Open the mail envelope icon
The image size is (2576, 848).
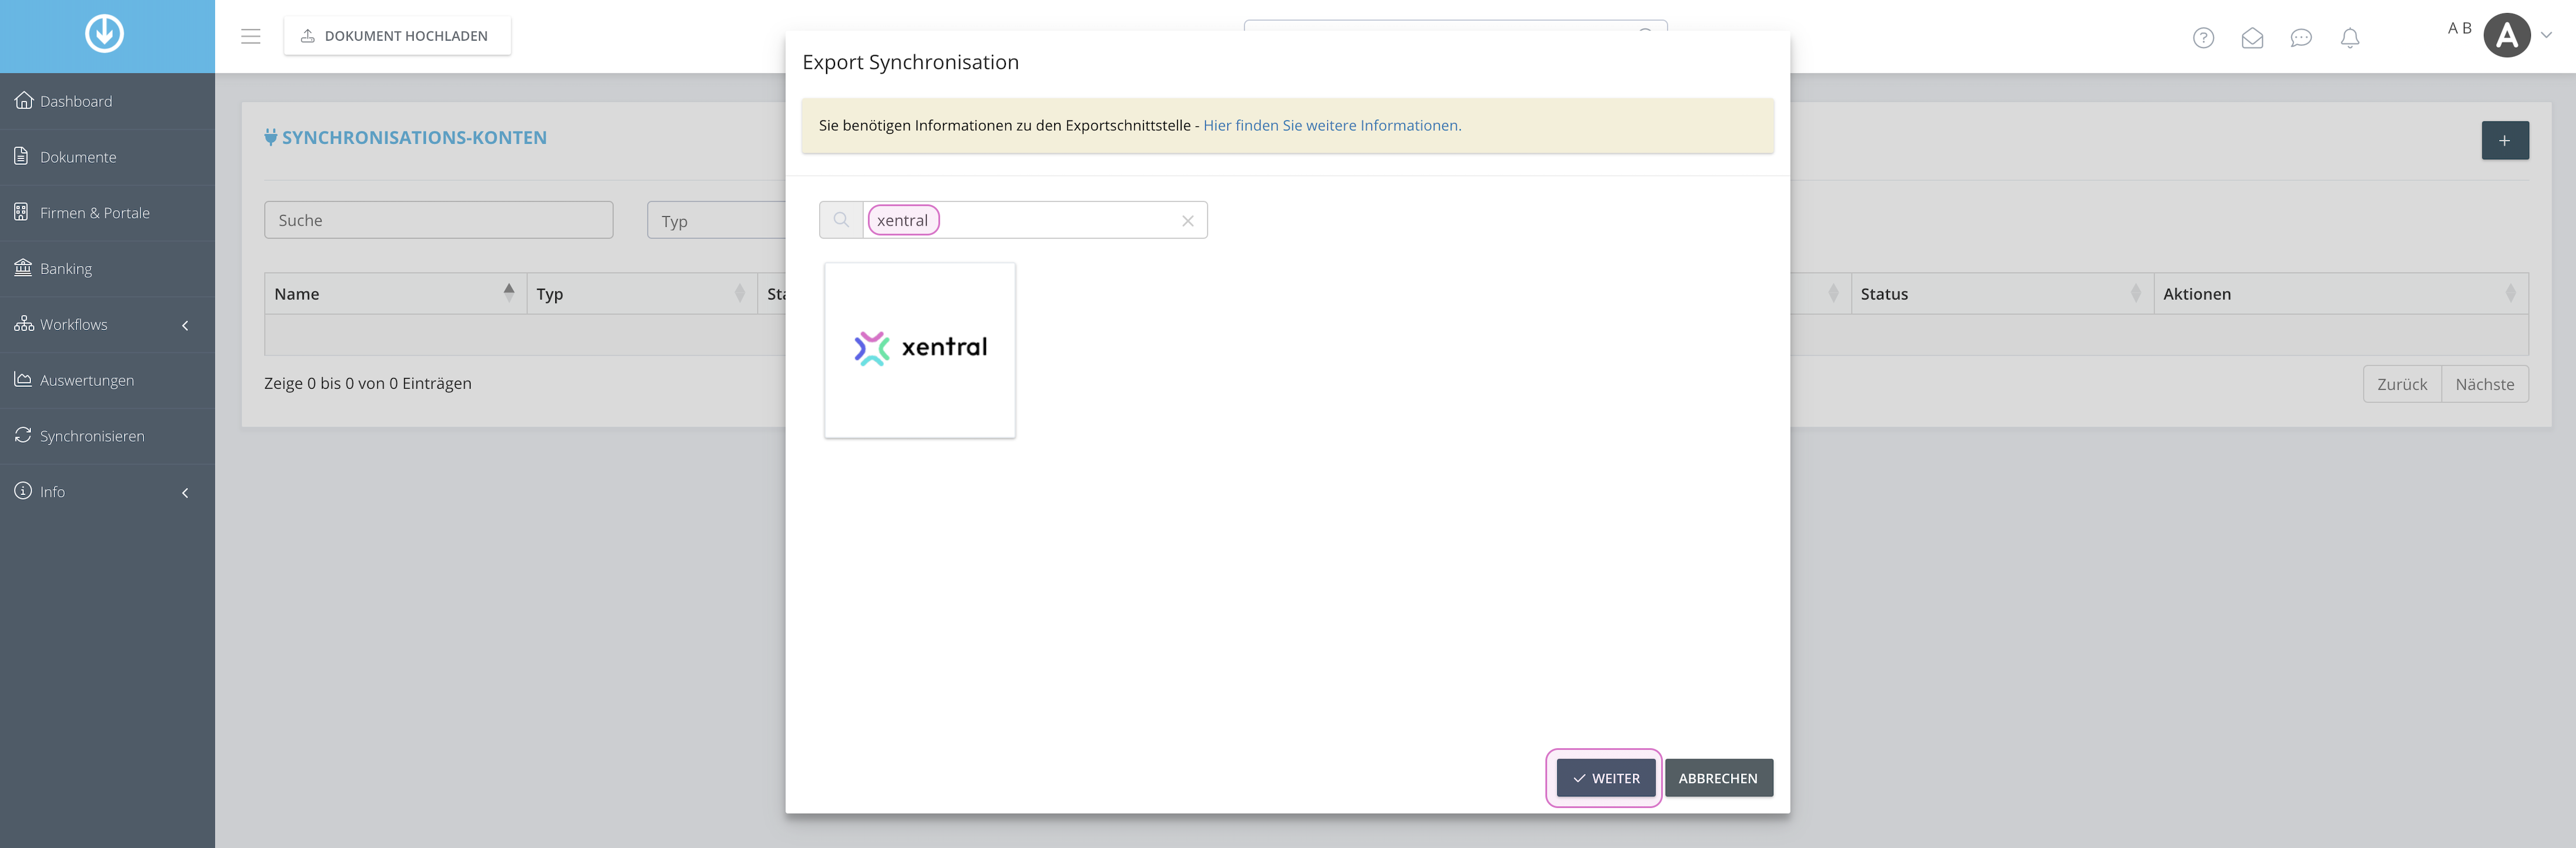tap(2252, 38)
